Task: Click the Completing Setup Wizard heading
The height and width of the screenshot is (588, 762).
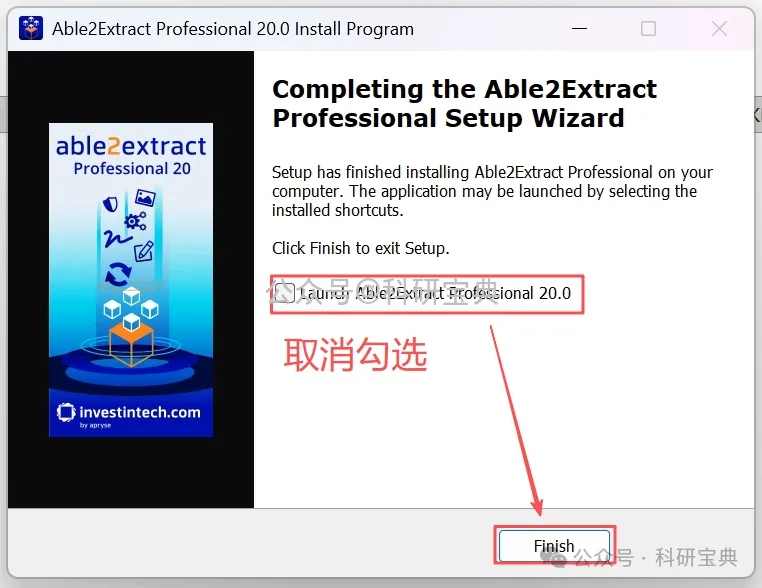Action: (464, 104)
